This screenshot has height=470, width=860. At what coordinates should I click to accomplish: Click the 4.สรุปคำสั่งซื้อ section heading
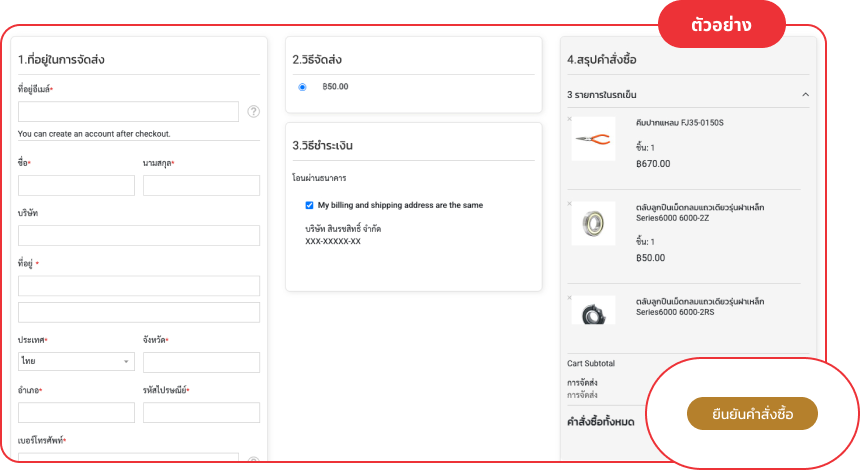[x=602, y=59]
